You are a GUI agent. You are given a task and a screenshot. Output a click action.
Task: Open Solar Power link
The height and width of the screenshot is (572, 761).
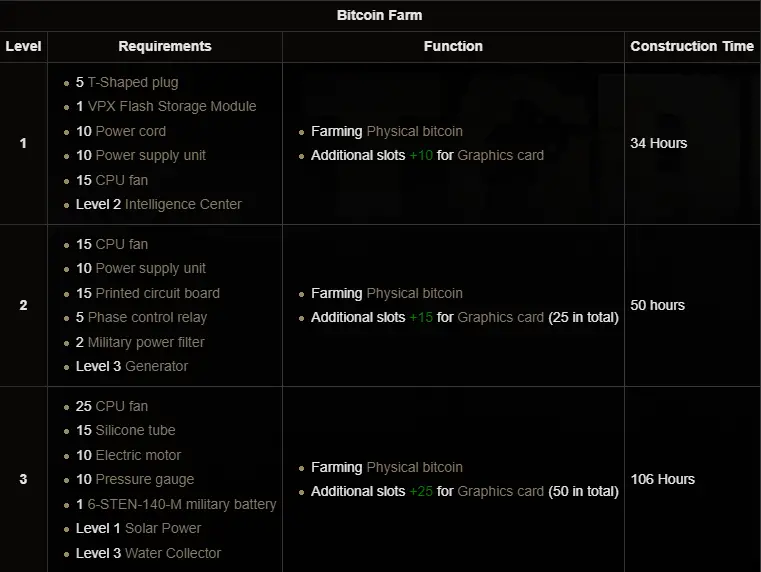[162, 528]
